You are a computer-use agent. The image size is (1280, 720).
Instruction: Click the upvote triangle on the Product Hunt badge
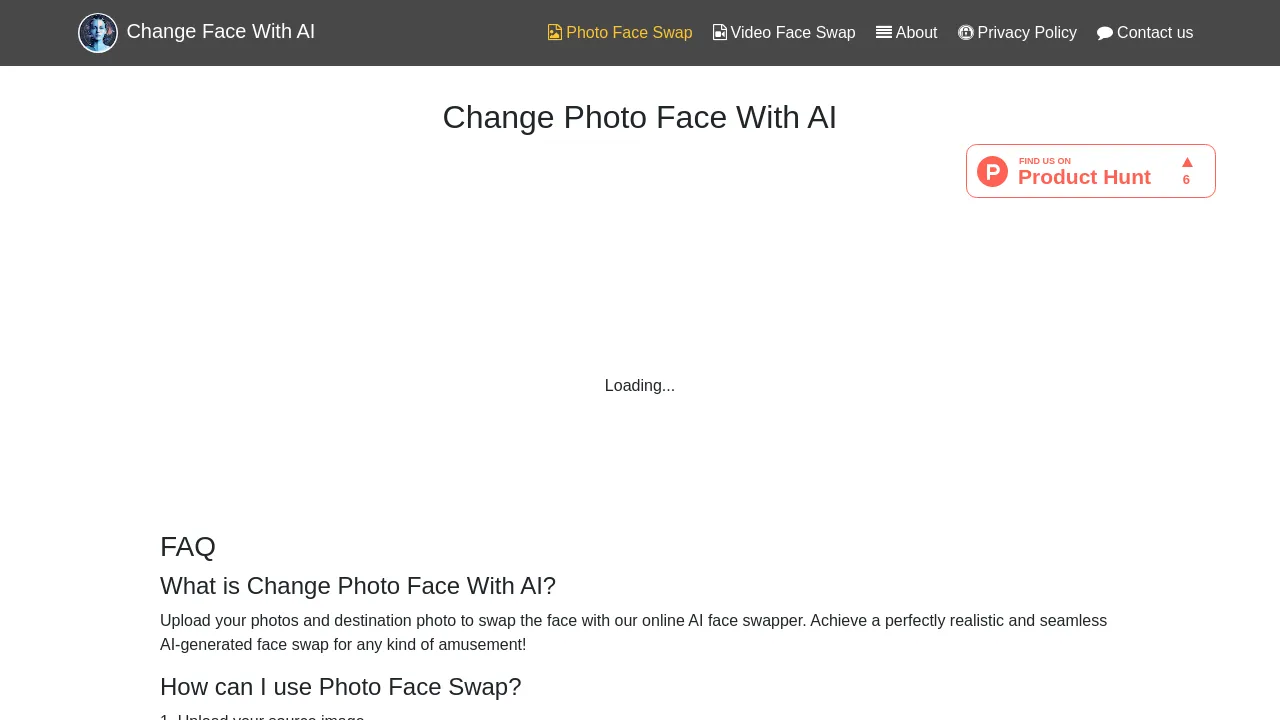click(1186, 162)
